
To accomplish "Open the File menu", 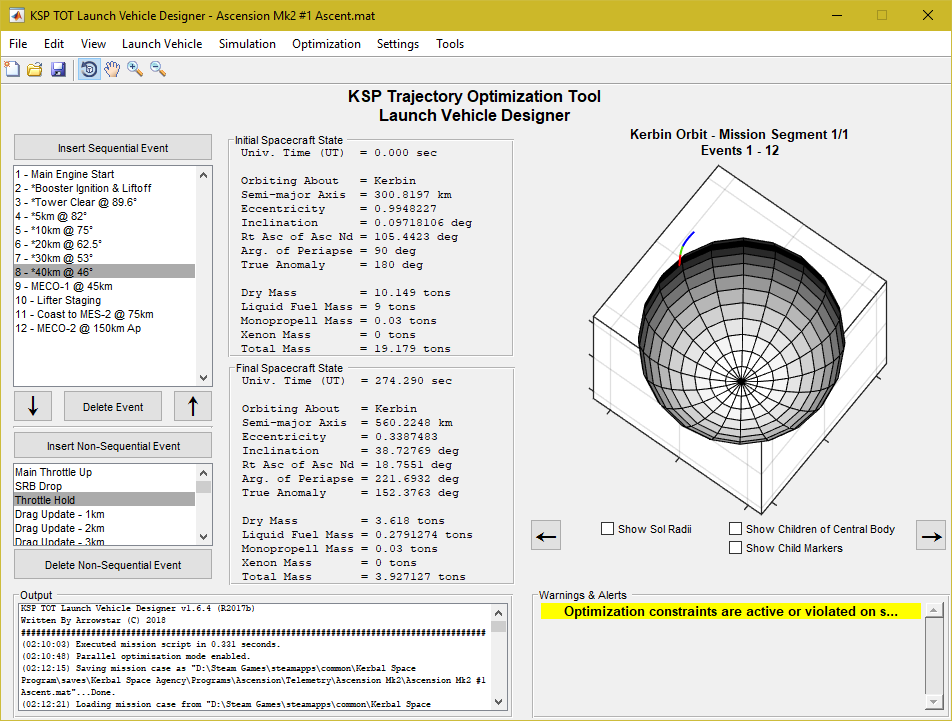I will click(18, 44).
